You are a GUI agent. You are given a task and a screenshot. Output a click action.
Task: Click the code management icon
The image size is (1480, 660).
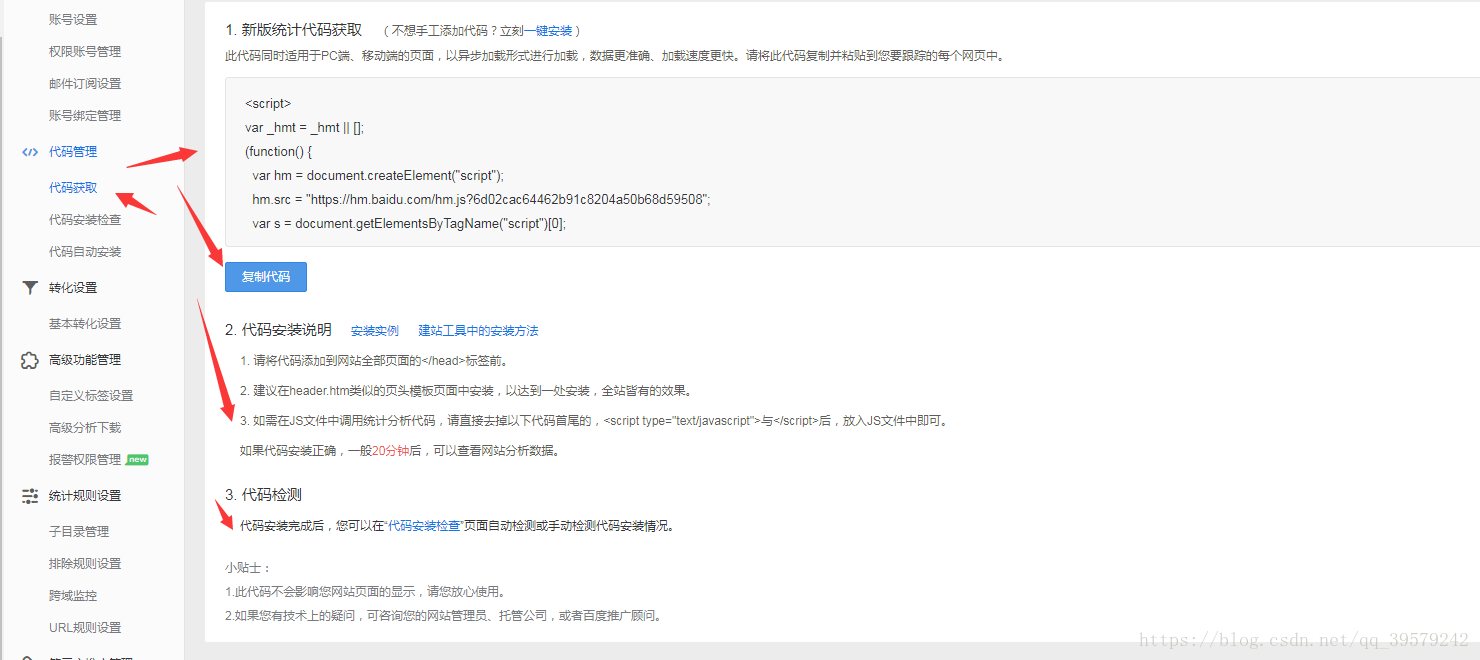coord(30,152)
